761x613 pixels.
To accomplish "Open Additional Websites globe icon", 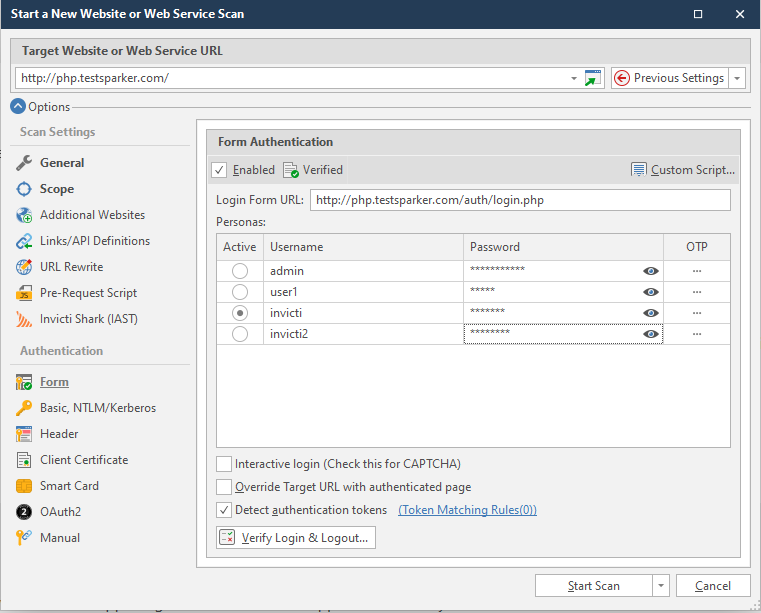I will tap(24, 215).
